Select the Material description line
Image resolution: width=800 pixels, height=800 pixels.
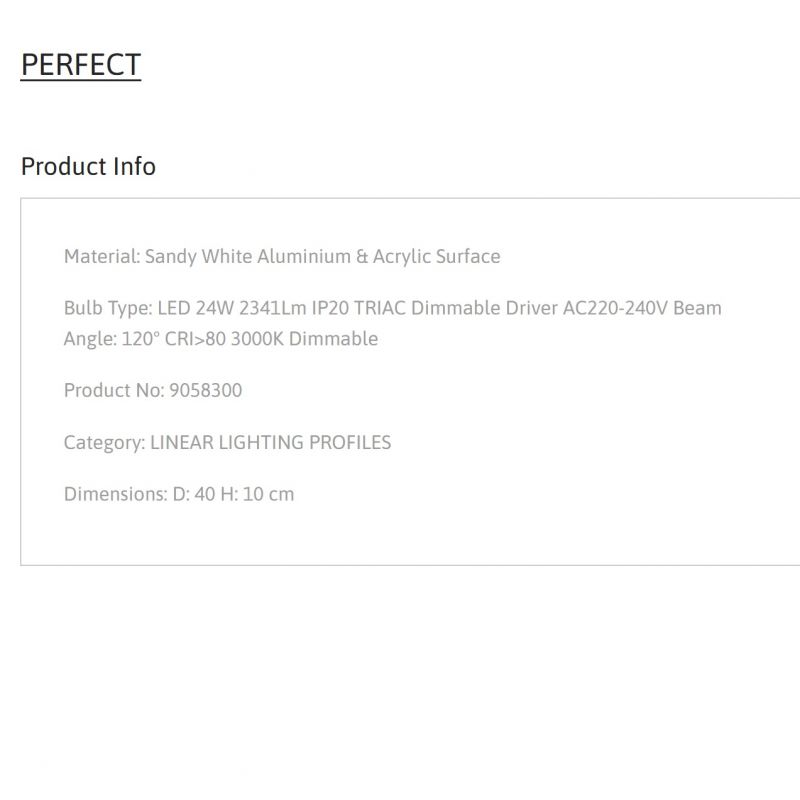(282, 257)
